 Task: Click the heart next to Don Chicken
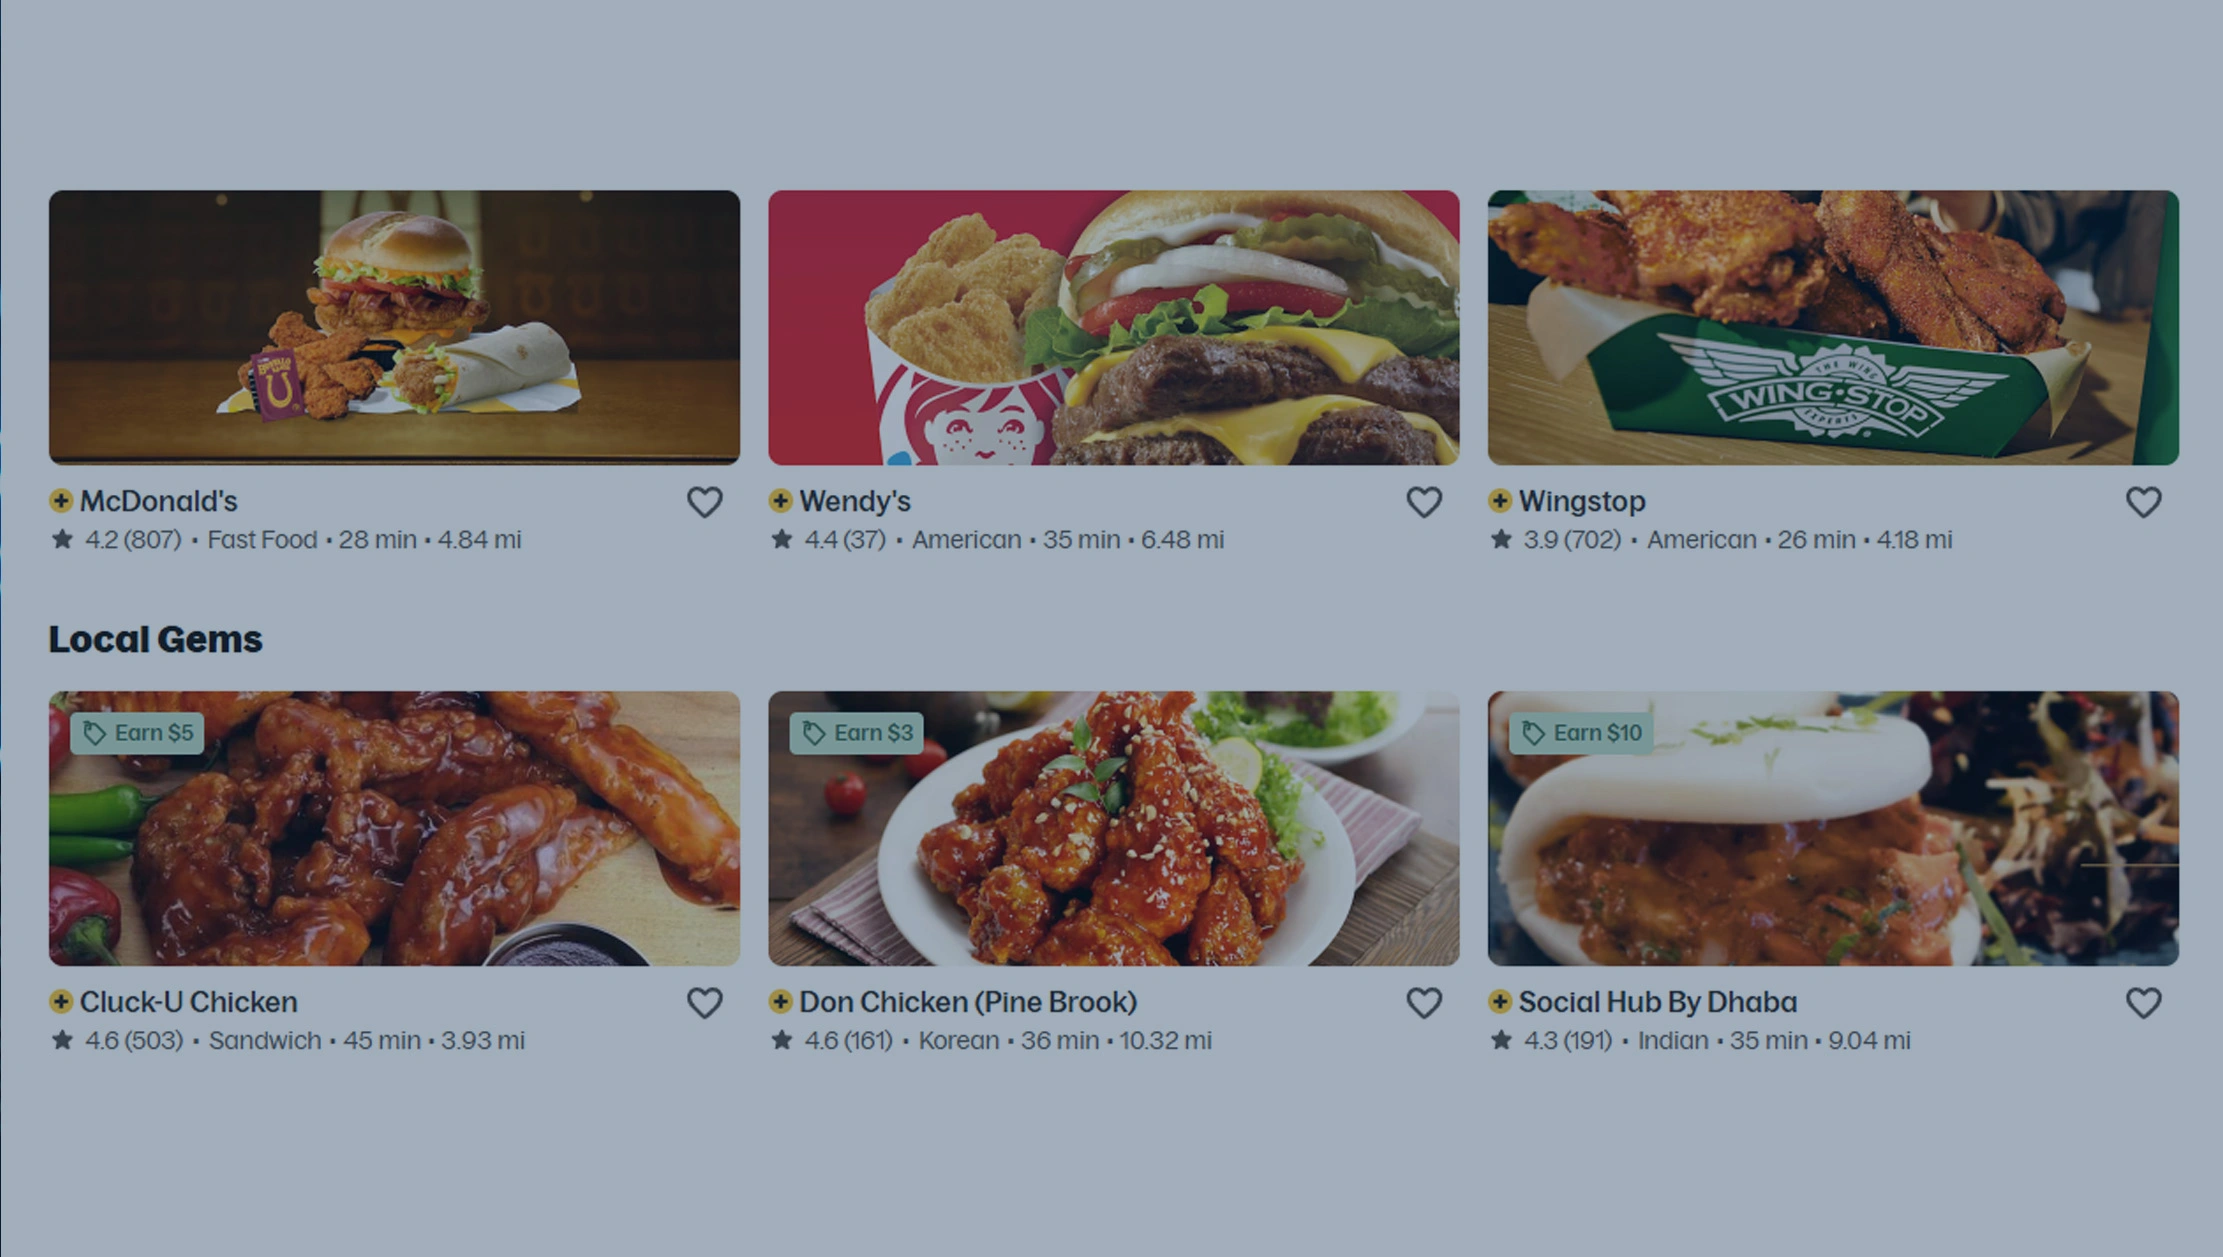[1424, 1003]
